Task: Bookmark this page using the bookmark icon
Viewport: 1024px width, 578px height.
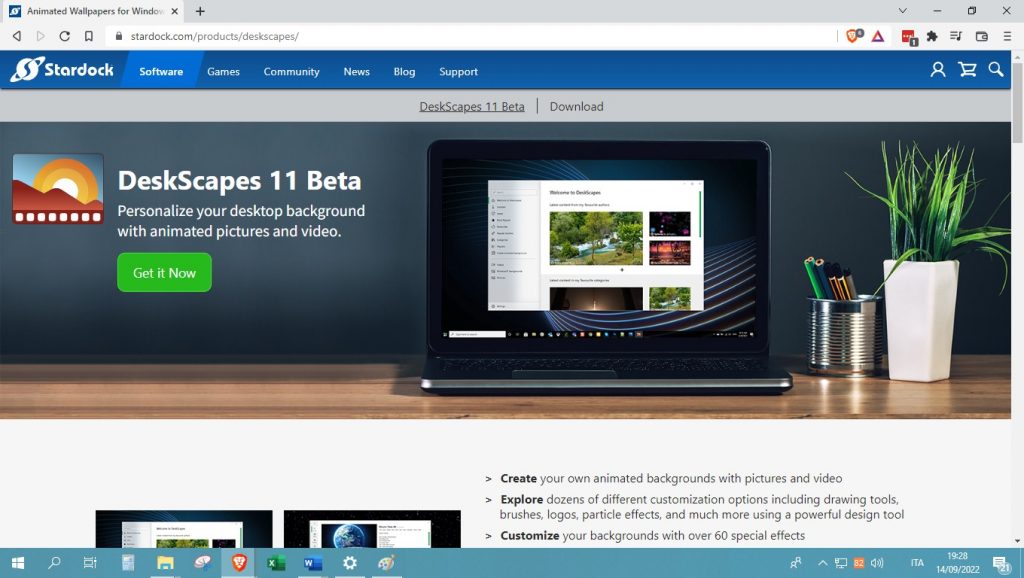Action: [x=89, y=36]
